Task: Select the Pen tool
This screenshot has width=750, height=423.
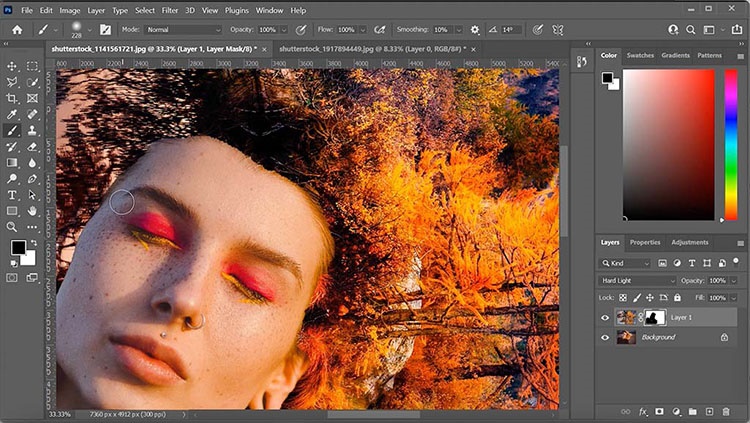Action: pos(32,179)
